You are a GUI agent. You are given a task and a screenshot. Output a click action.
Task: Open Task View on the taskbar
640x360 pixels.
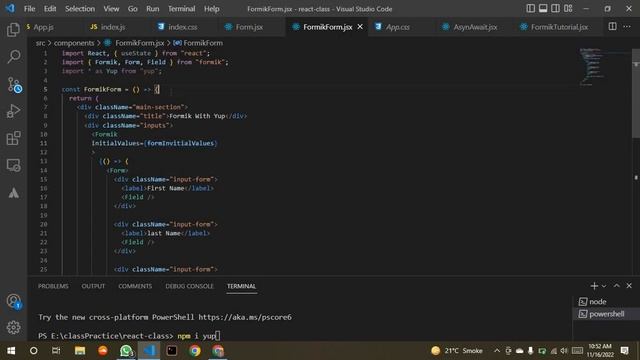point(56,351)
